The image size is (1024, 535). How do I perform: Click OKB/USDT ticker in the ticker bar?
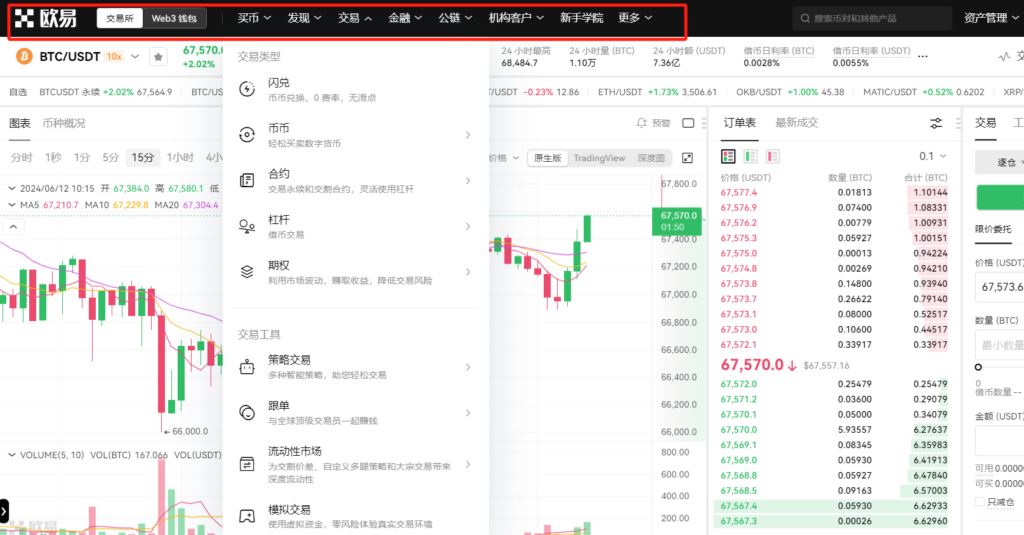(790, 92)
